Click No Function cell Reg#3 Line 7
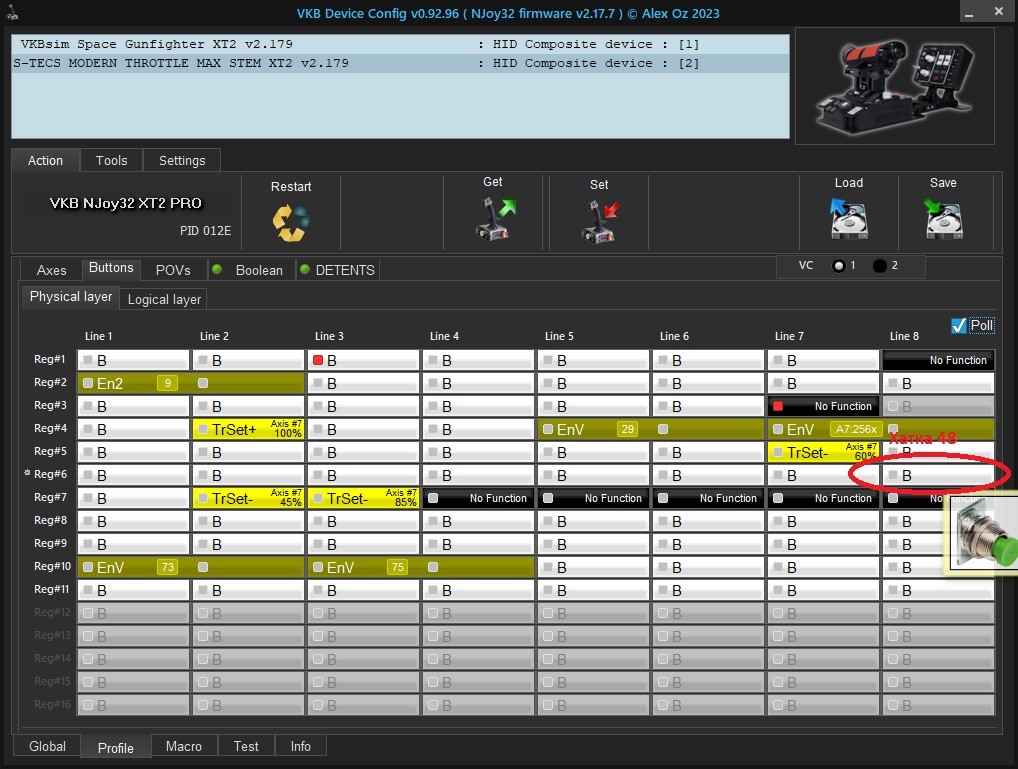The height and width of the screenshot is (769, 1018). pos(823,406)
